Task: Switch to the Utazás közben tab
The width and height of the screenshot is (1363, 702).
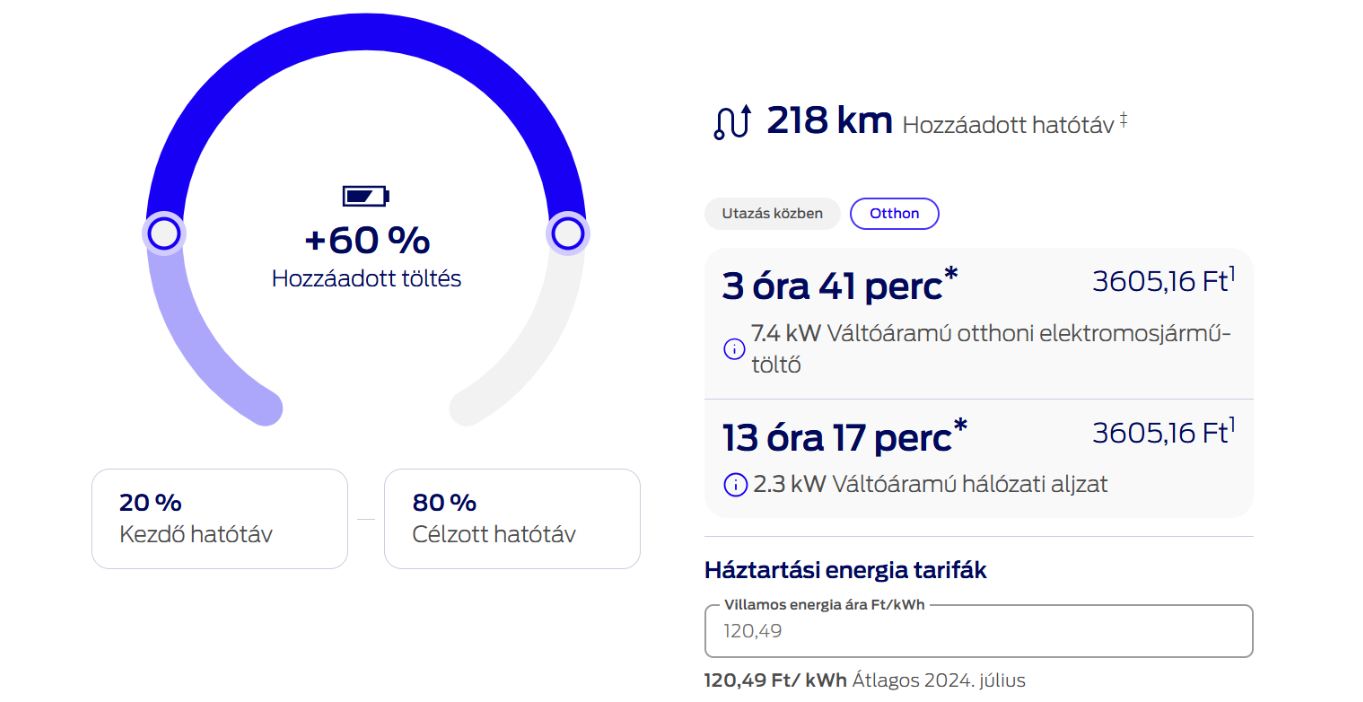Action: point(772,214)
